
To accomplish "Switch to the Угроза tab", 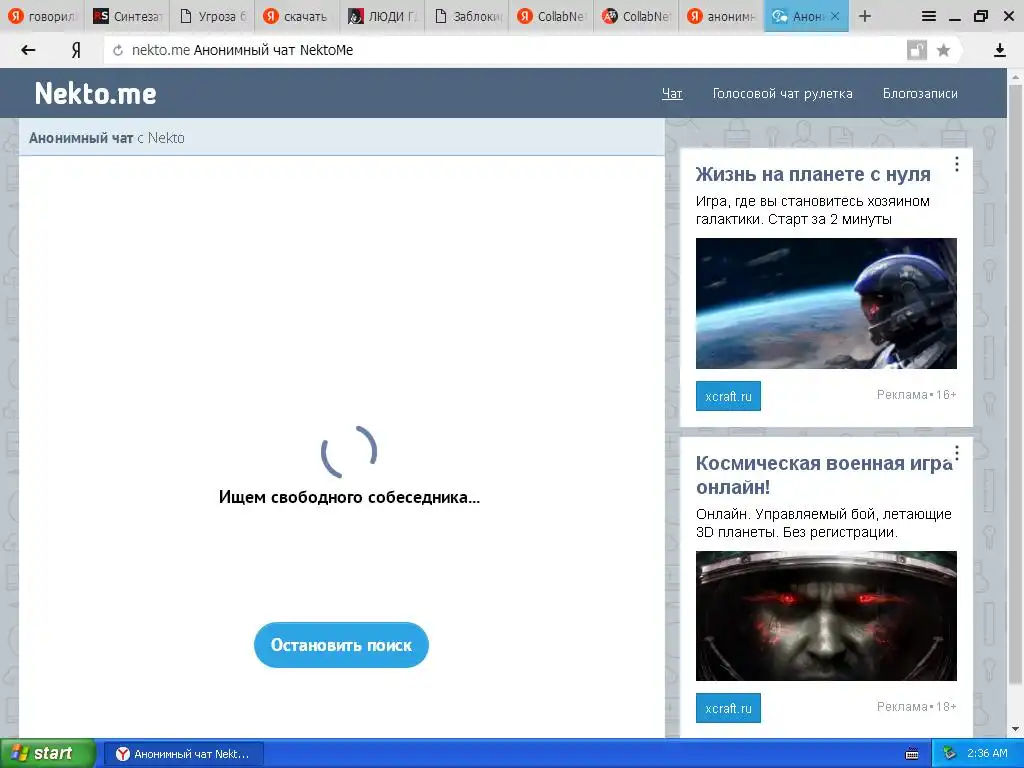I will tap(213, 16).
